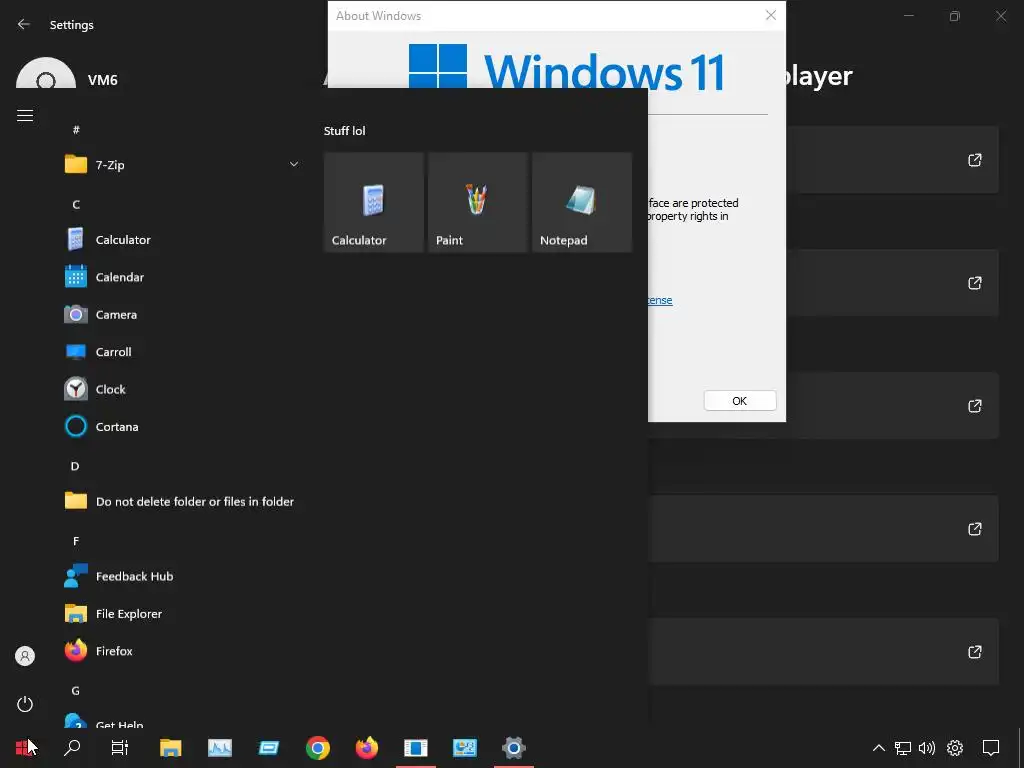The height and width of the screenshot is (768, 1024).
Task: Open the Camera app
Action: coord(182,315)
